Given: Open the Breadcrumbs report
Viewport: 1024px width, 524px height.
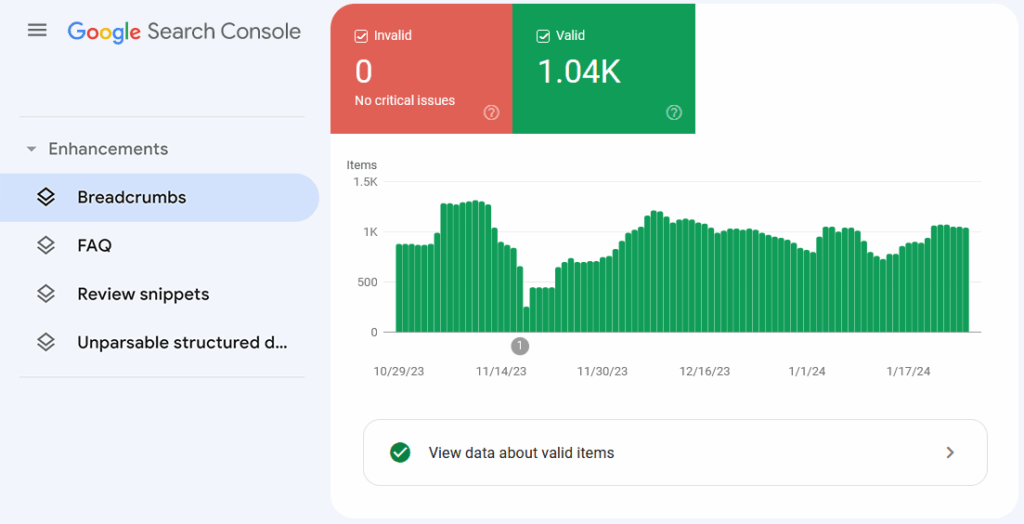Looking at the screenshot, I should click(159, 197).
